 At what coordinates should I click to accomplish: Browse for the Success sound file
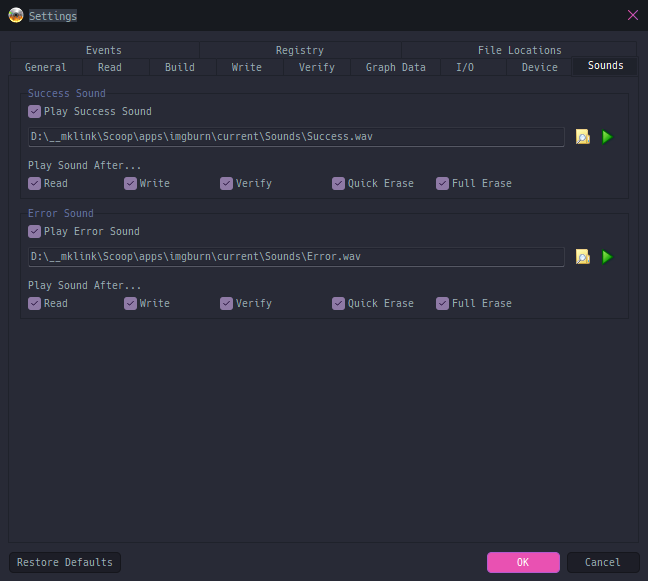583,137
